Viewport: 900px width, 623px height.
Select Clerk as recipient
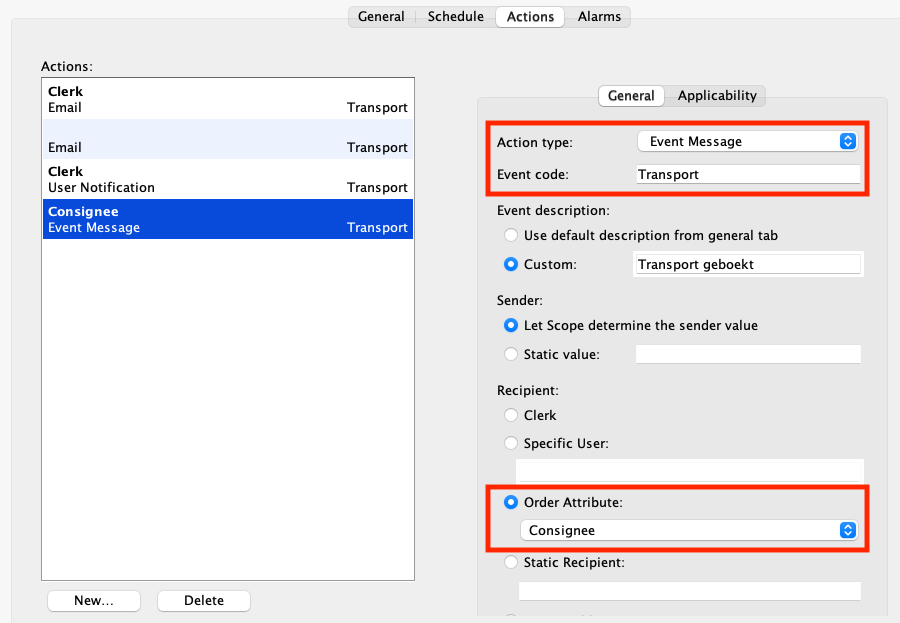click(x=512, y=415)
